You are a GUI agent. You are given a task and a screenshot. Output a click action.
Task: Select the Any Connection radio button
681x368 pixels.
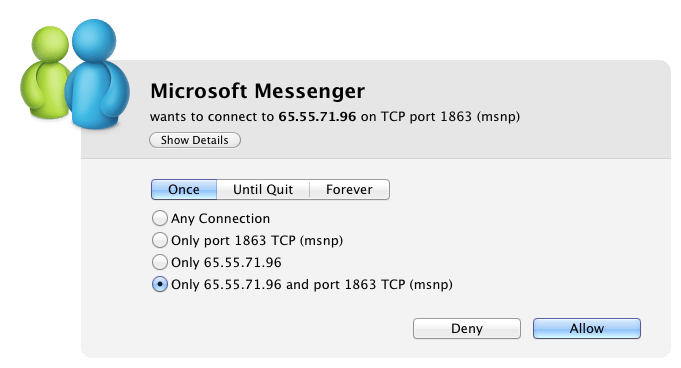(x=160, y=218)
